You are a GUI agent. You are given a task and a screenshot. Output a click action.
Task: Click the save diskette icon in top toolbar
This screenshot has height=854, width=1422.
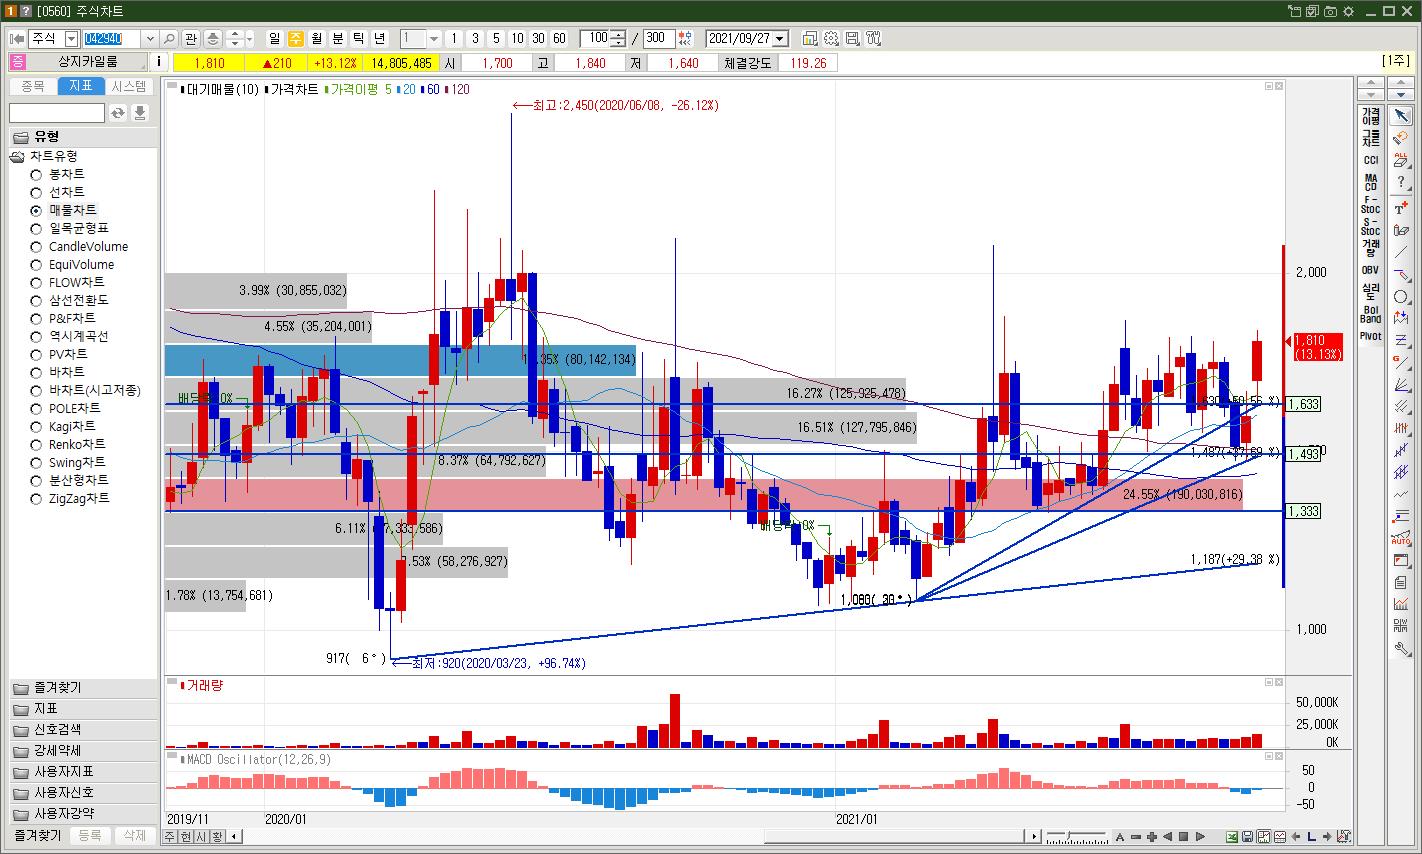(852, 38)
